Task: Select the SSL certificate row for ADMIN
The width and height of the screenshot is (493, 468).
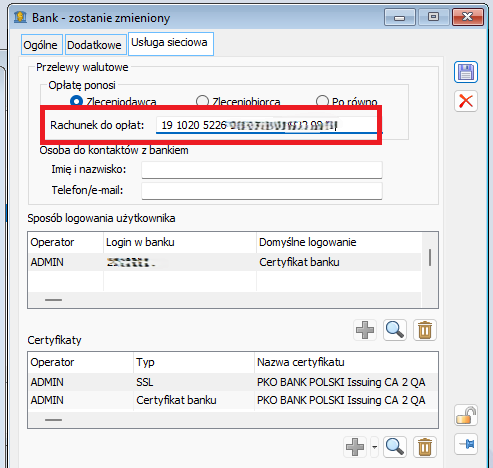Action: [233, 382]
